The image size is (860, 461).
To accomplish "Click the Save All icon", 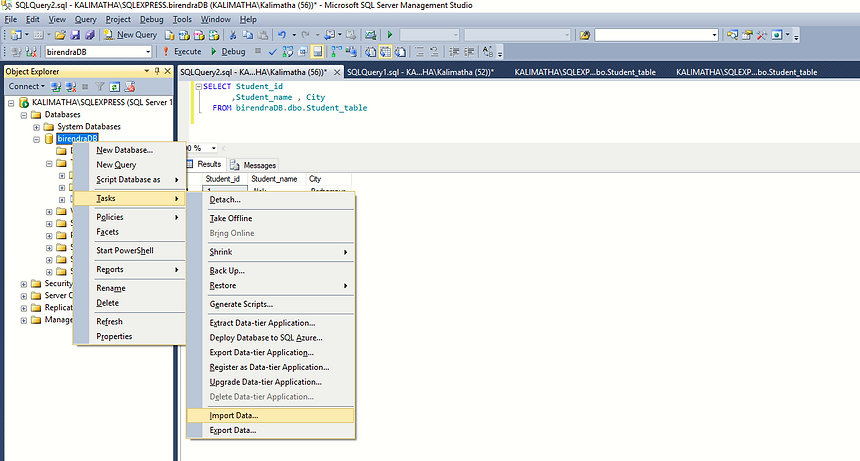I will 90,35.
